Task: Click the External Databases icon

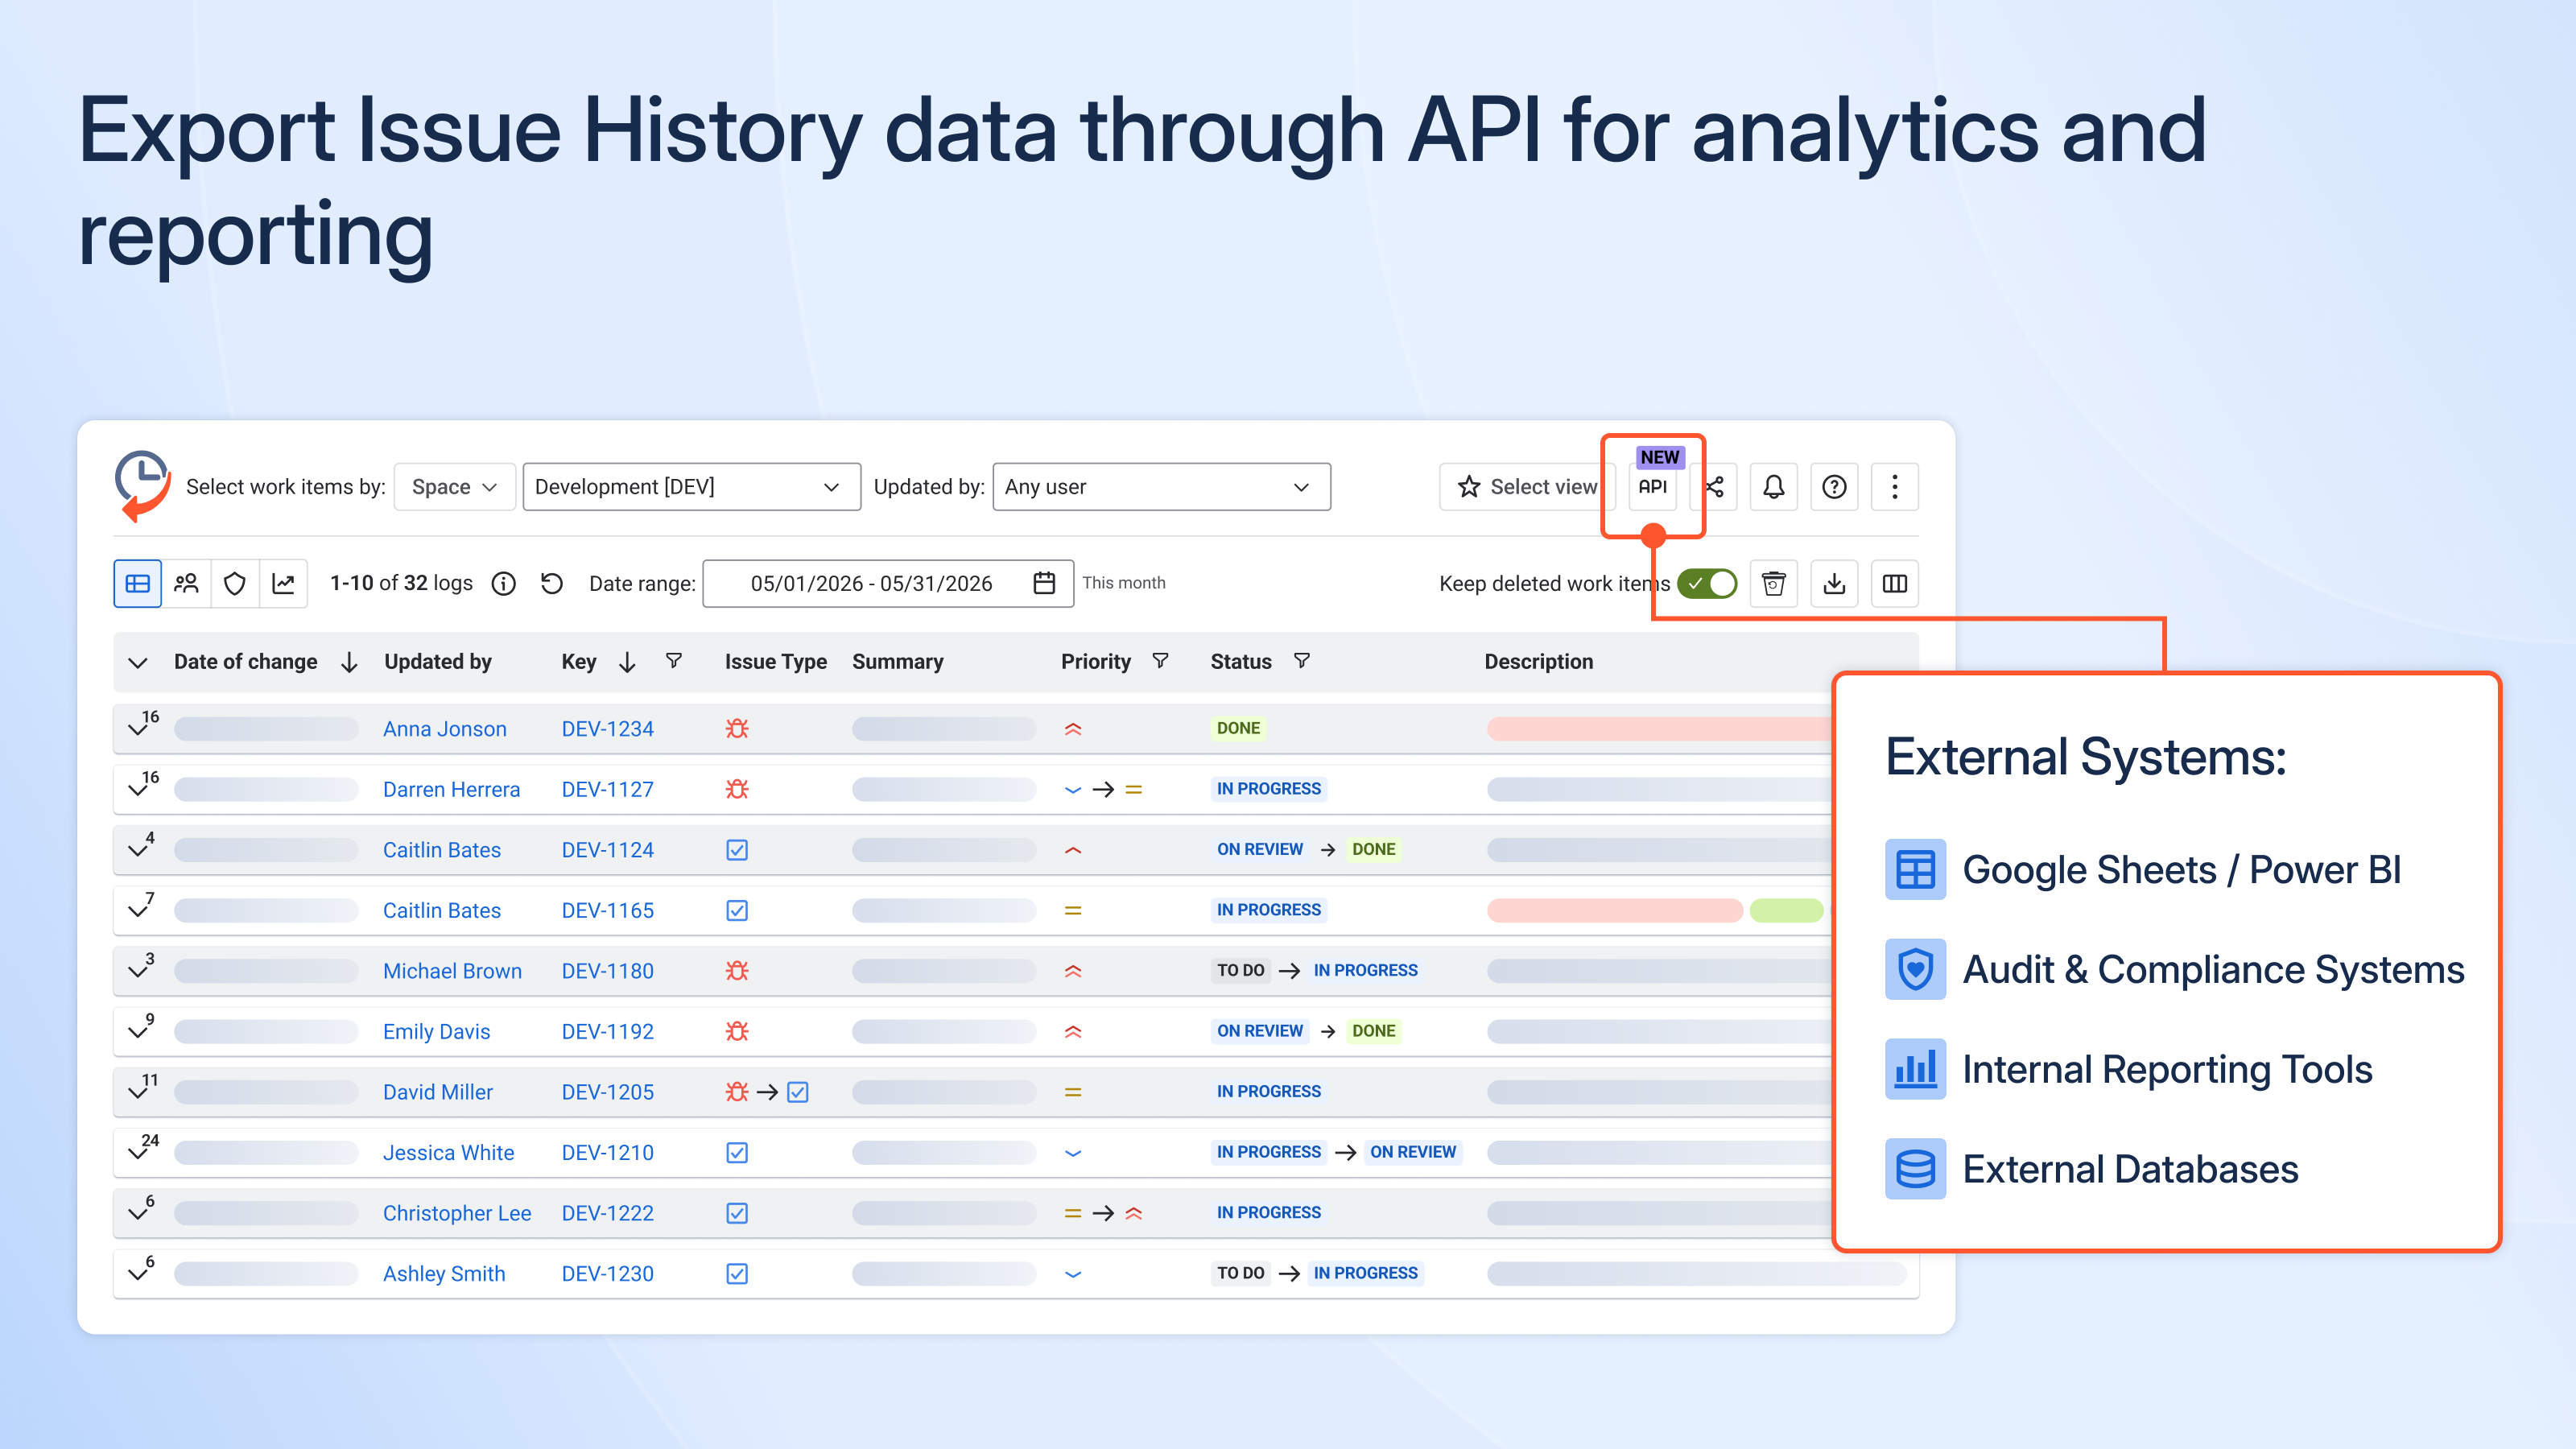Action: [x=1915, y=1169]
